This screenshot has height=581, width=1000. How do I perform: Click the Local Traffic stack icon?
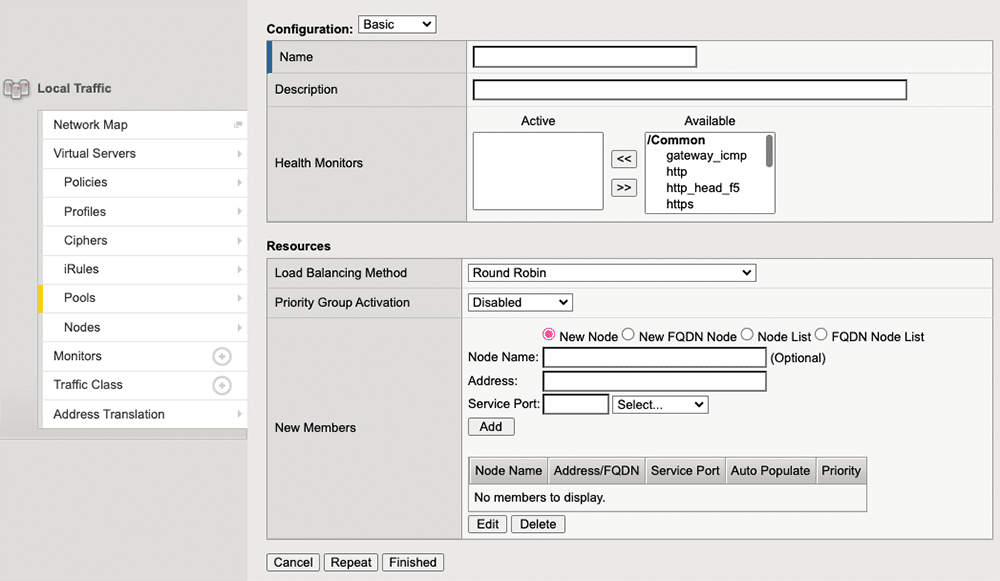(16, 88)
